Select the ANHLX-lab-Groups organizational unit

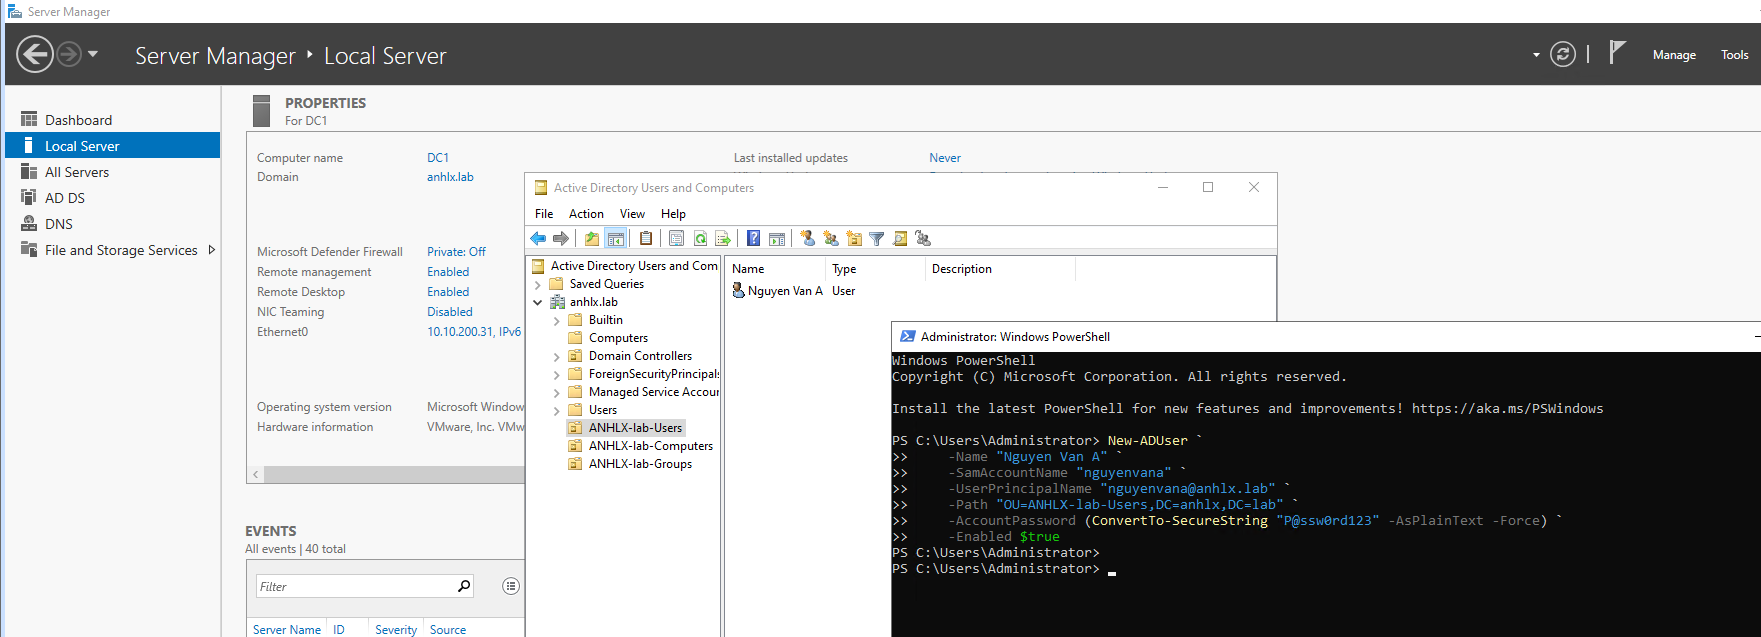point(640,464)
